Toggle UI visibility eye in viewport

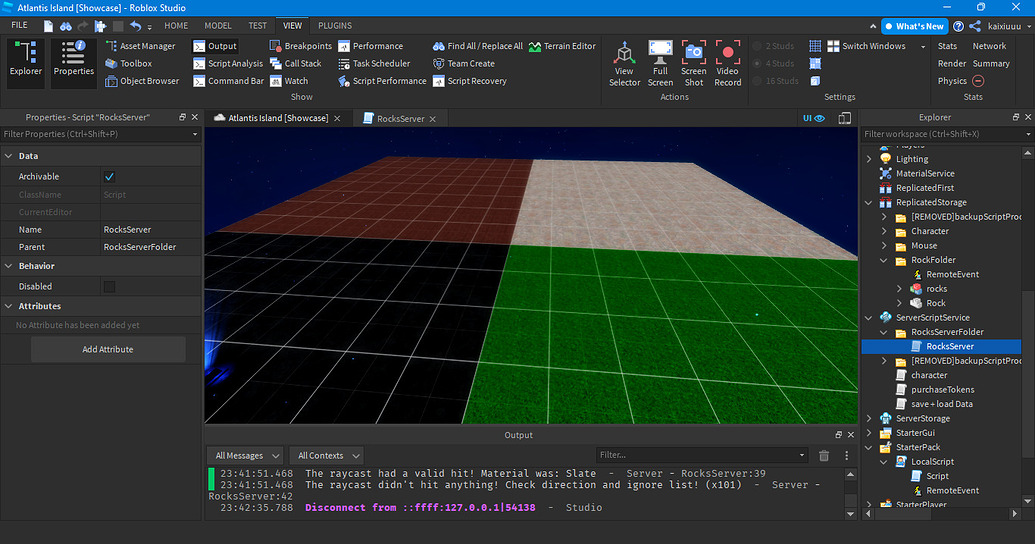(x=813, y=118)
